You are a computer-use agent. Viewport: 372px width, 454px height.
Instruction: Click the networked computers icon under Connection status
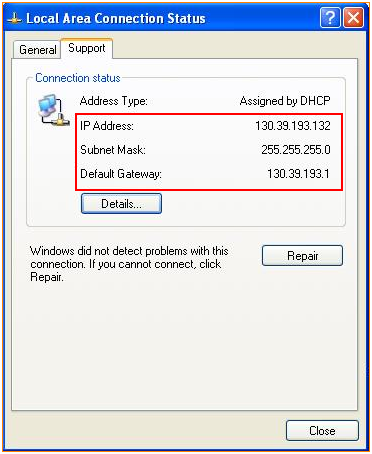click(53, 110)
